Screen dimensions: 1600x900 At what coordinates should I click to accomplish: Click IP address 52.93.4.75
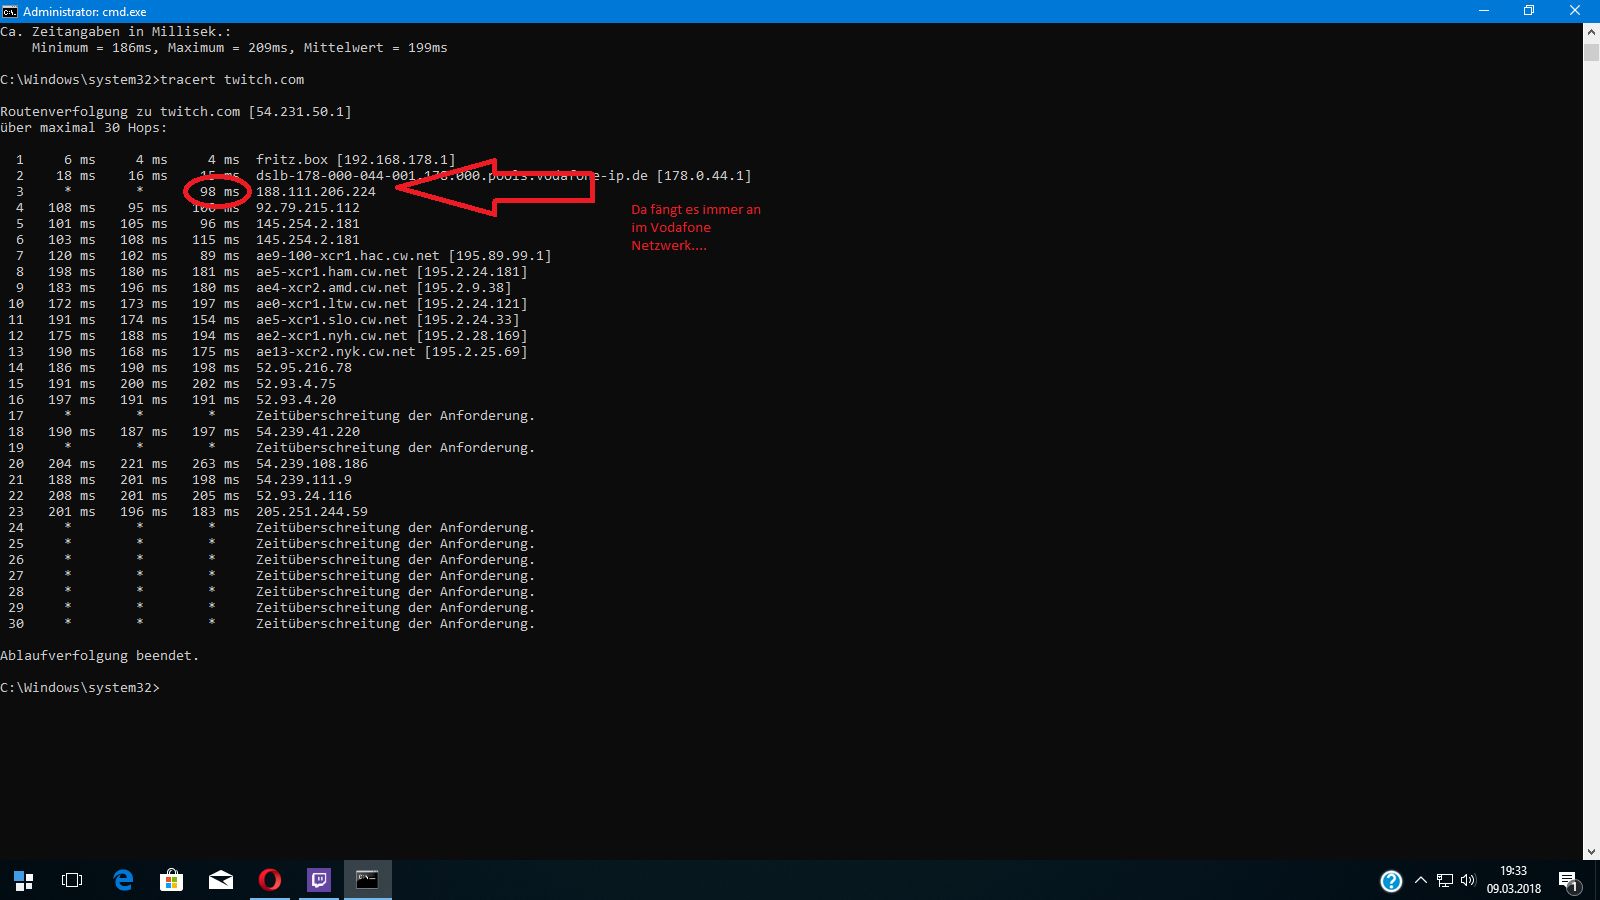[x=296, y=384]
